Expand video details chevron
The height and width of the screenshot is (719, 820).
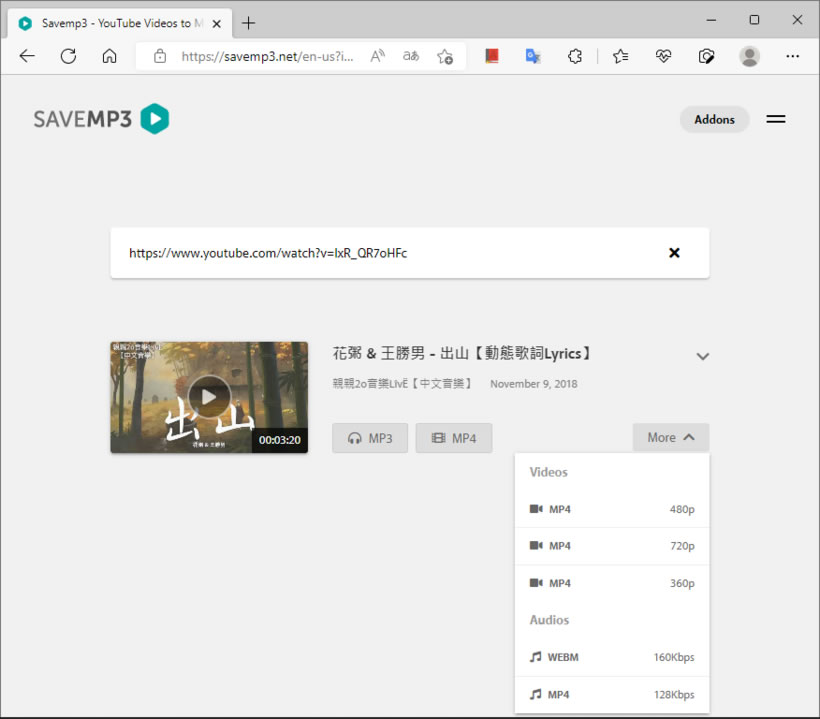(x=702, y=356)
